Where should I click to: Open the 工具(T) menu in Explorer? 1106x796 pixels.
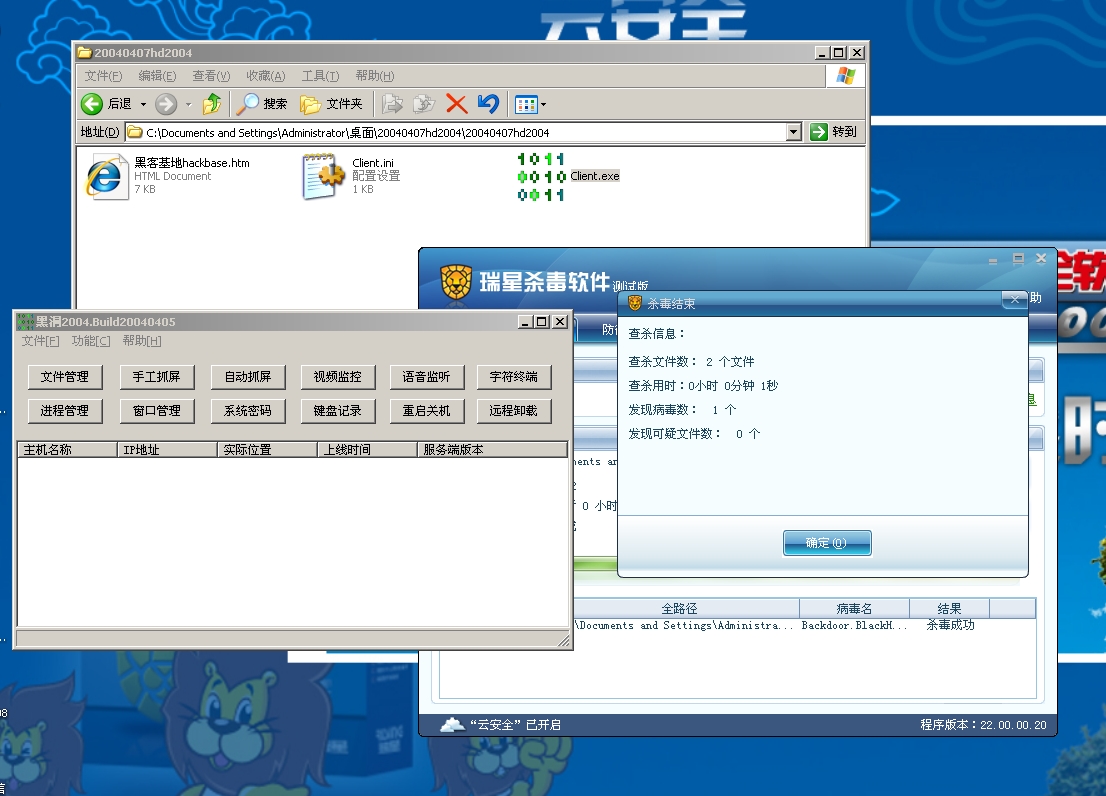click(x=320, y=75)
